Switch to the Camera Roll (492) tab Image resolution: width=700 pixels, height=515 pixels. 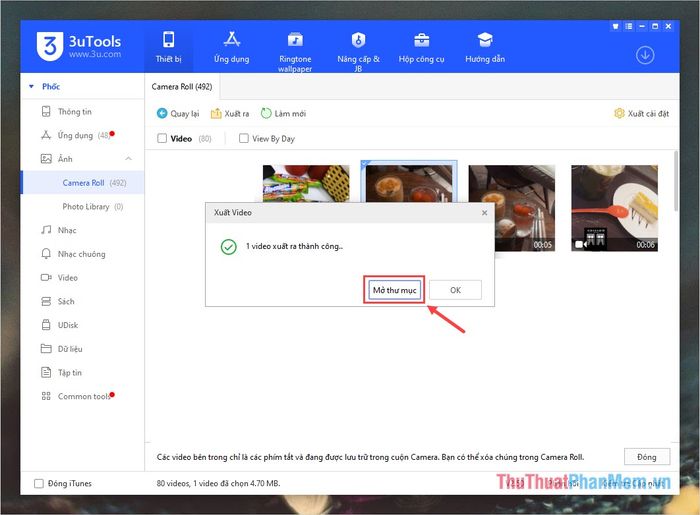[x=181, y=87]
